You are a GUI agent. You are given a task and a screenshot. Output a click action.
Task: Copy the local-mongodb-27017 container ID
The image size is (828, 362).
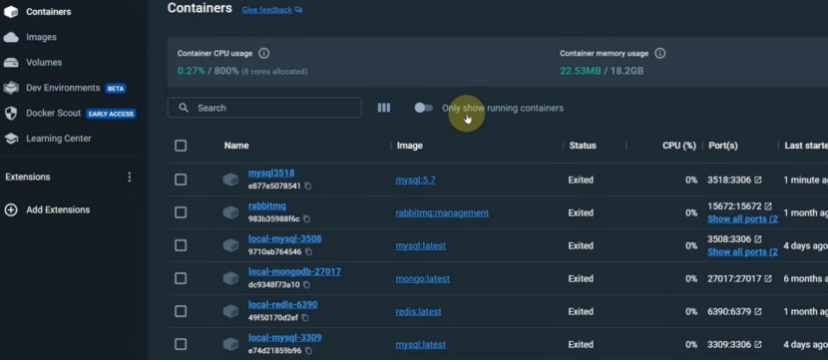click(x=306, y=285)
